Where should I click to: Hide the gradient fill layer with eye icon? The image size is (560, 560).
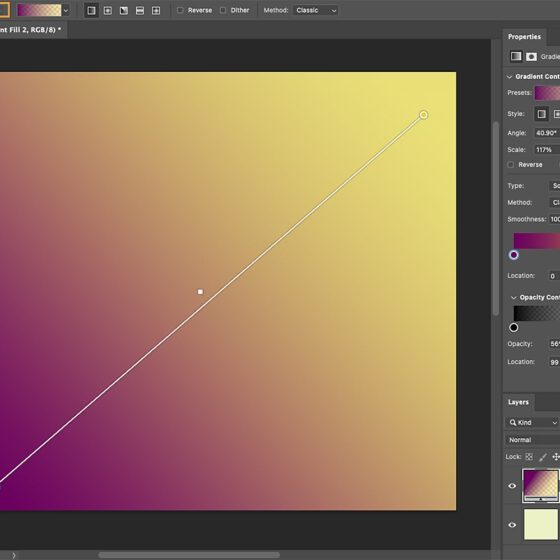pos(512,486)
